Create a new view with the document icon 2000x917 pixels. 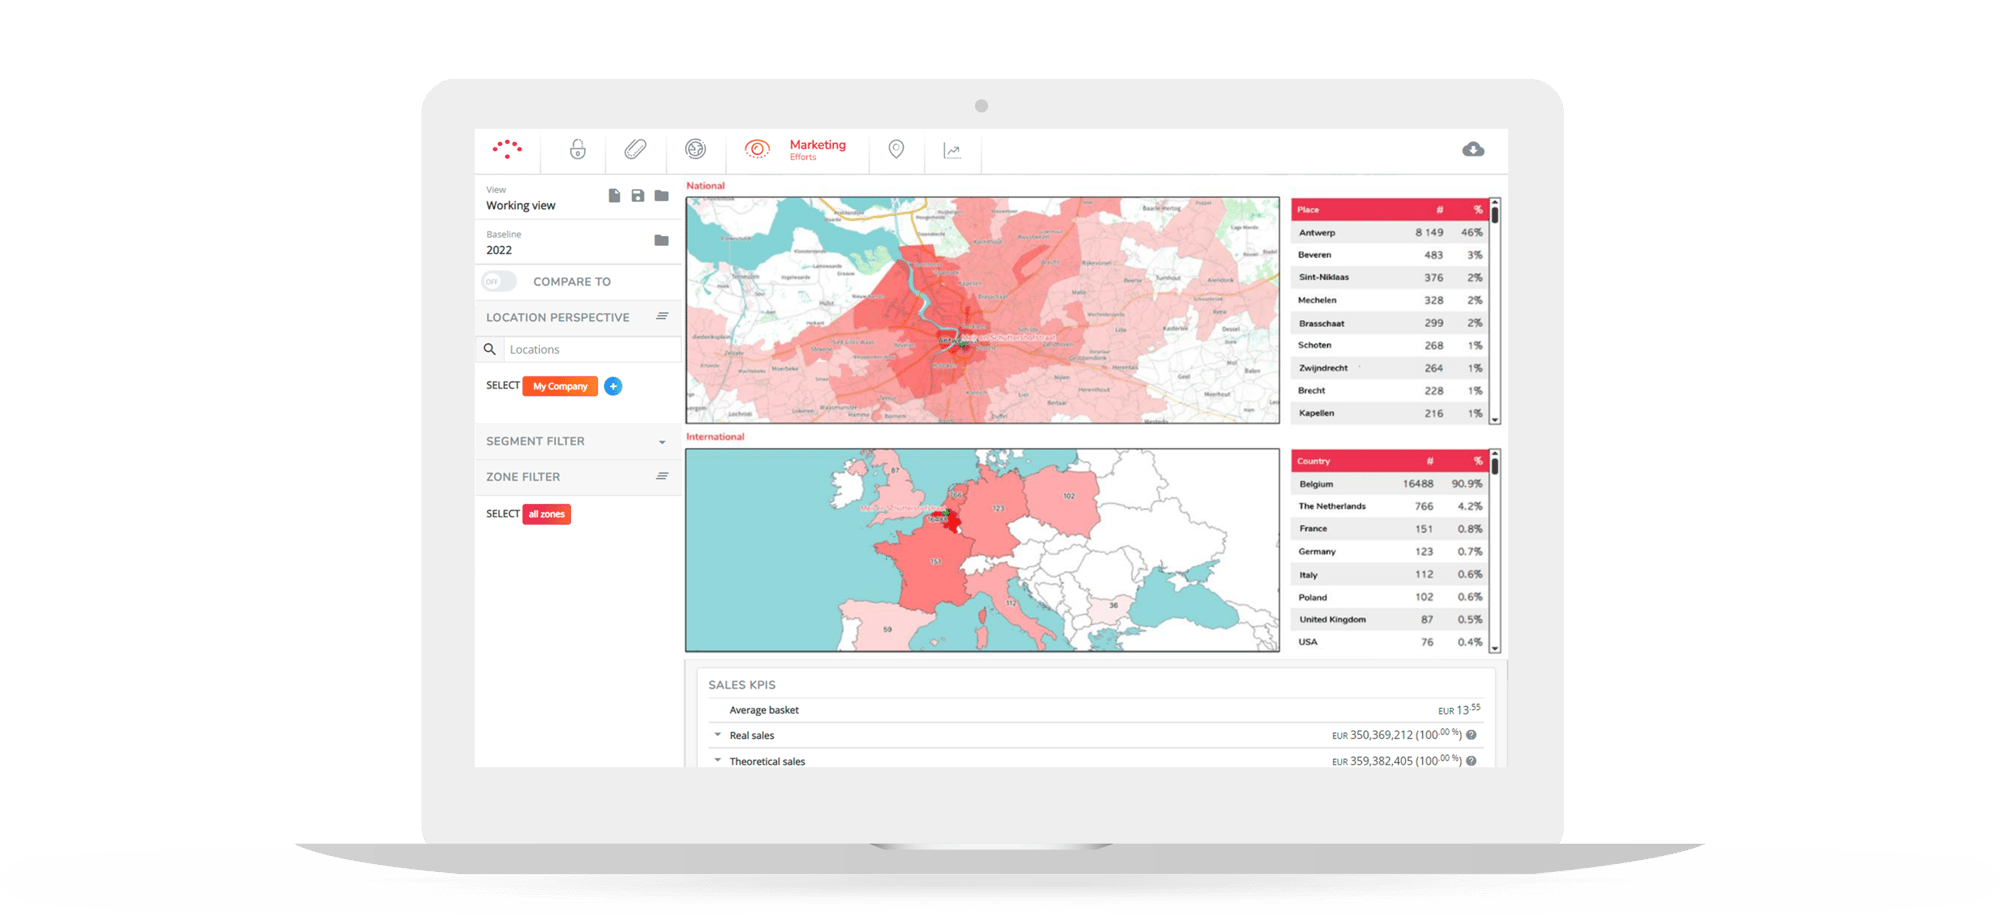(614, 196)
